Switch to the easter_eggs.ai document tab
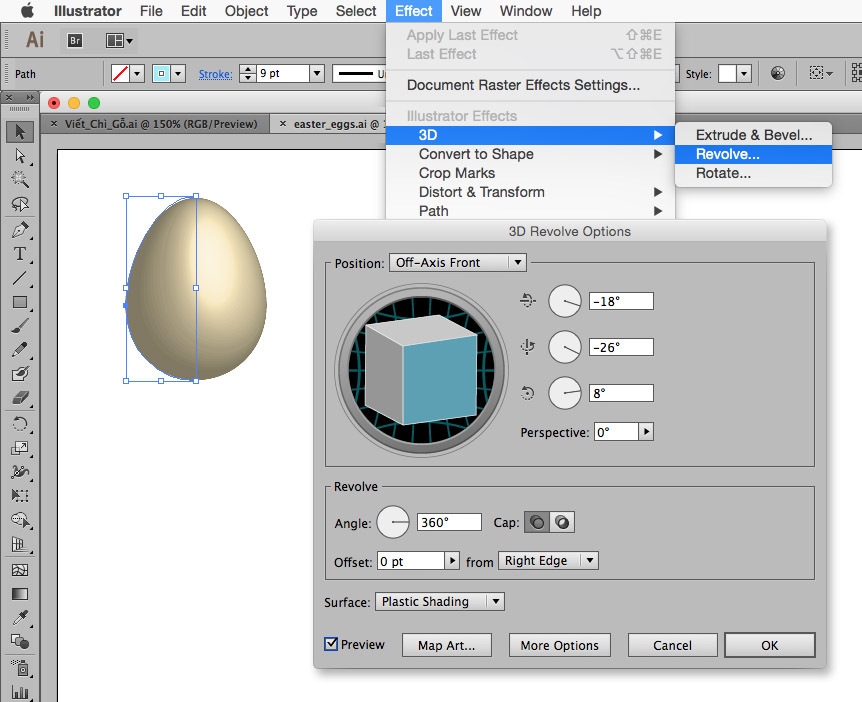This screenshot has height=702, width=862. click(333, 124)
